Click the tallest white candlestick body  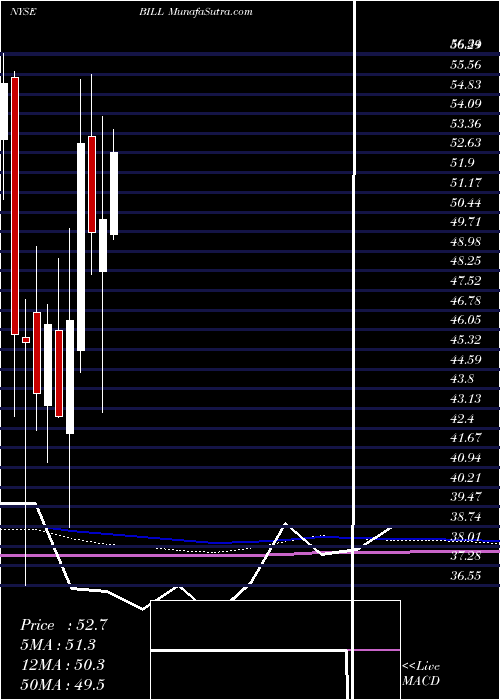click(81, 247)
